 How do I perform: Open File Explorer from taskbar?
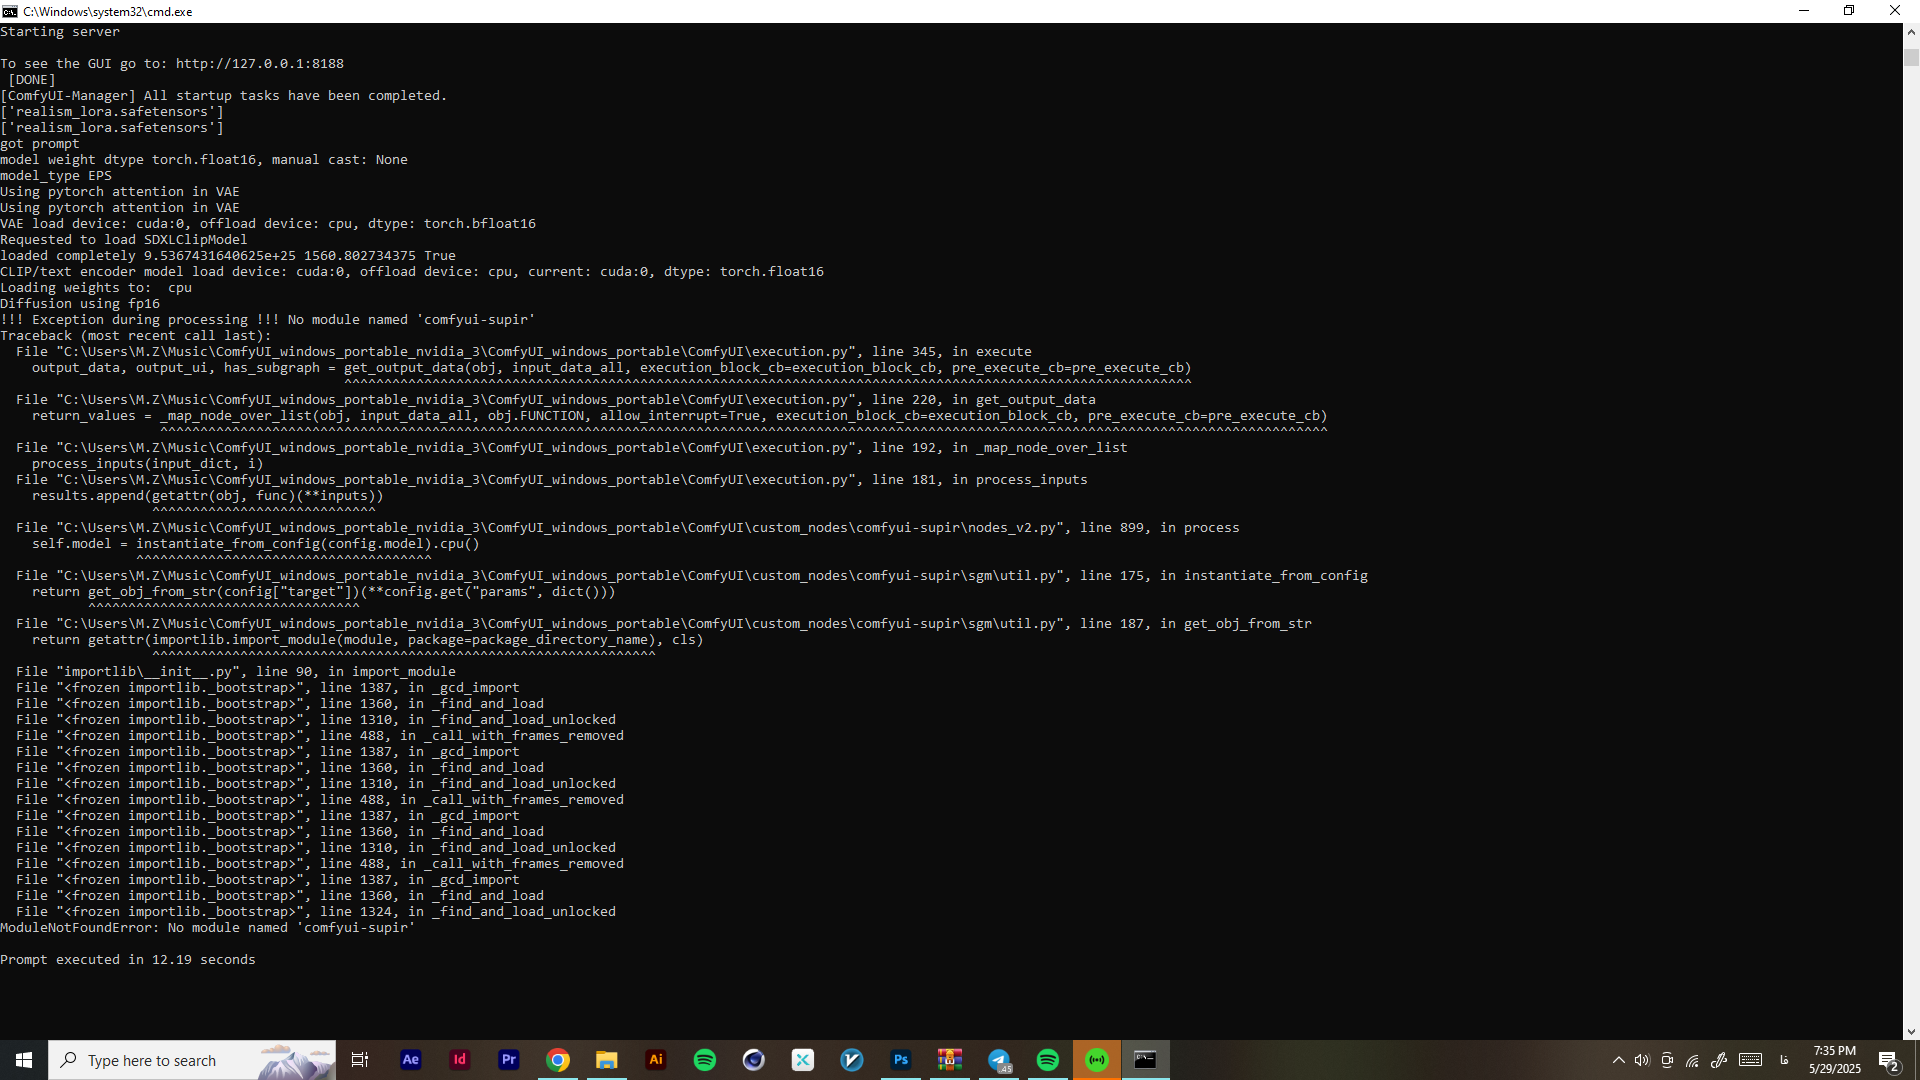[607, 1060]
